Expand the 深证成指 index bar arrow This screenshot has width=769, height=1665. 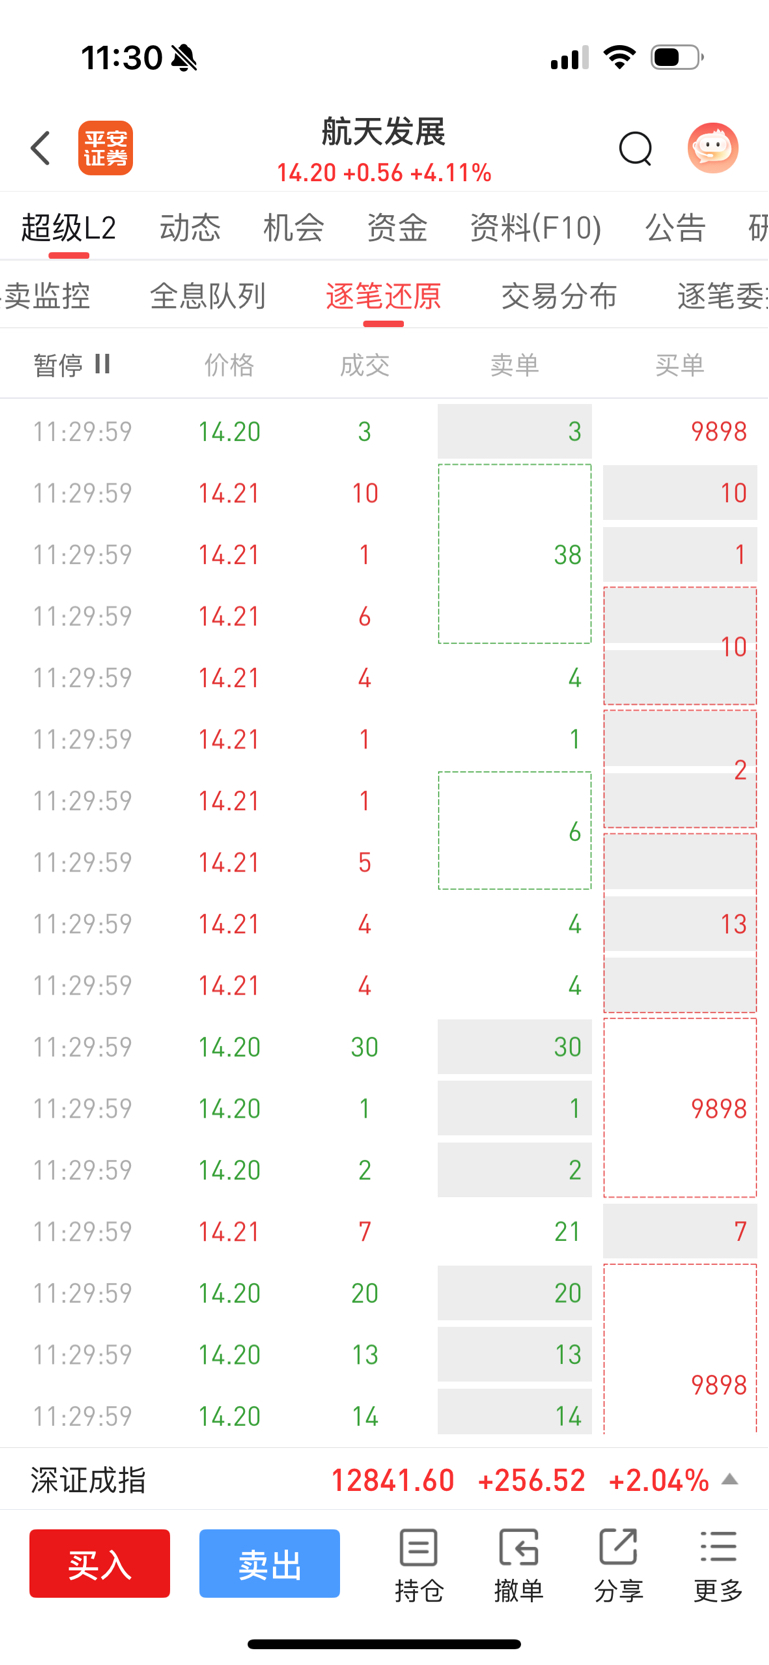click(730, 1480)
